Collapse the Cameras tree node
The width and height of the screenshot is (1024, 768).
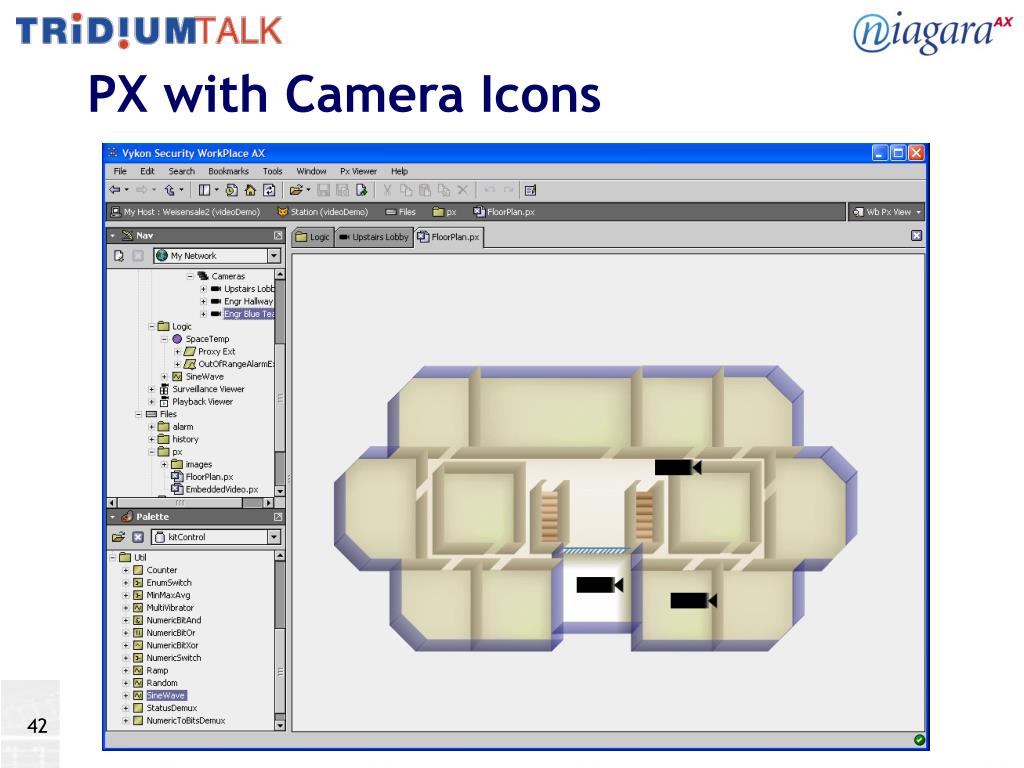[x=191, y=276]
